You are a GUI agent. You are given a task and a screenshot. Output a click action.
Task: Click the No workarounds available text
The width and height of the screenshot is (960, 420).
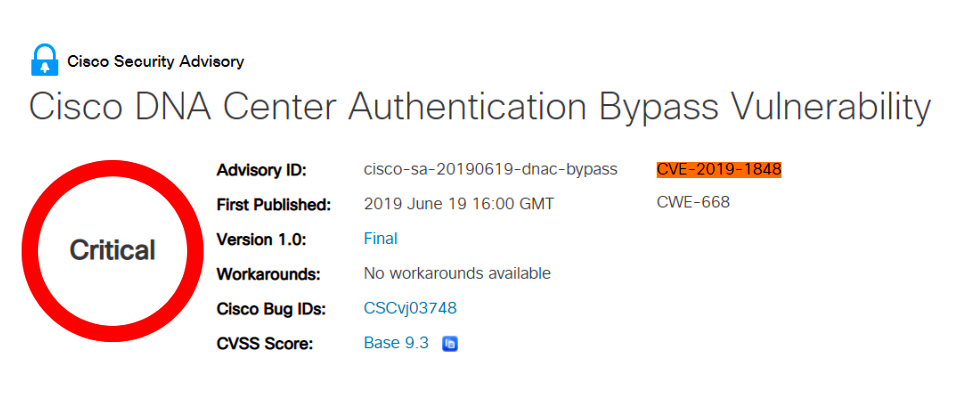457,273
